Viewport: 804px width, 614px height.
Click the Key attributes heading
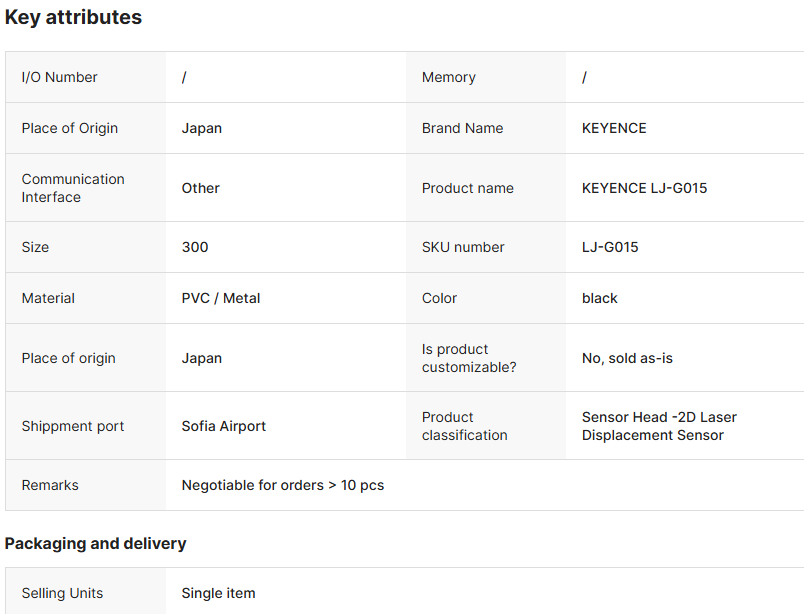pyautogui.click(x=73, y=17)
